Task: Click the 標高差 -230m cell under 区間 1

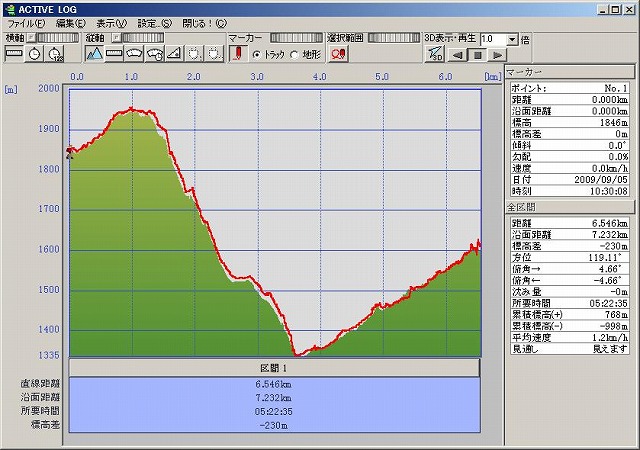Action: (274, 425)
